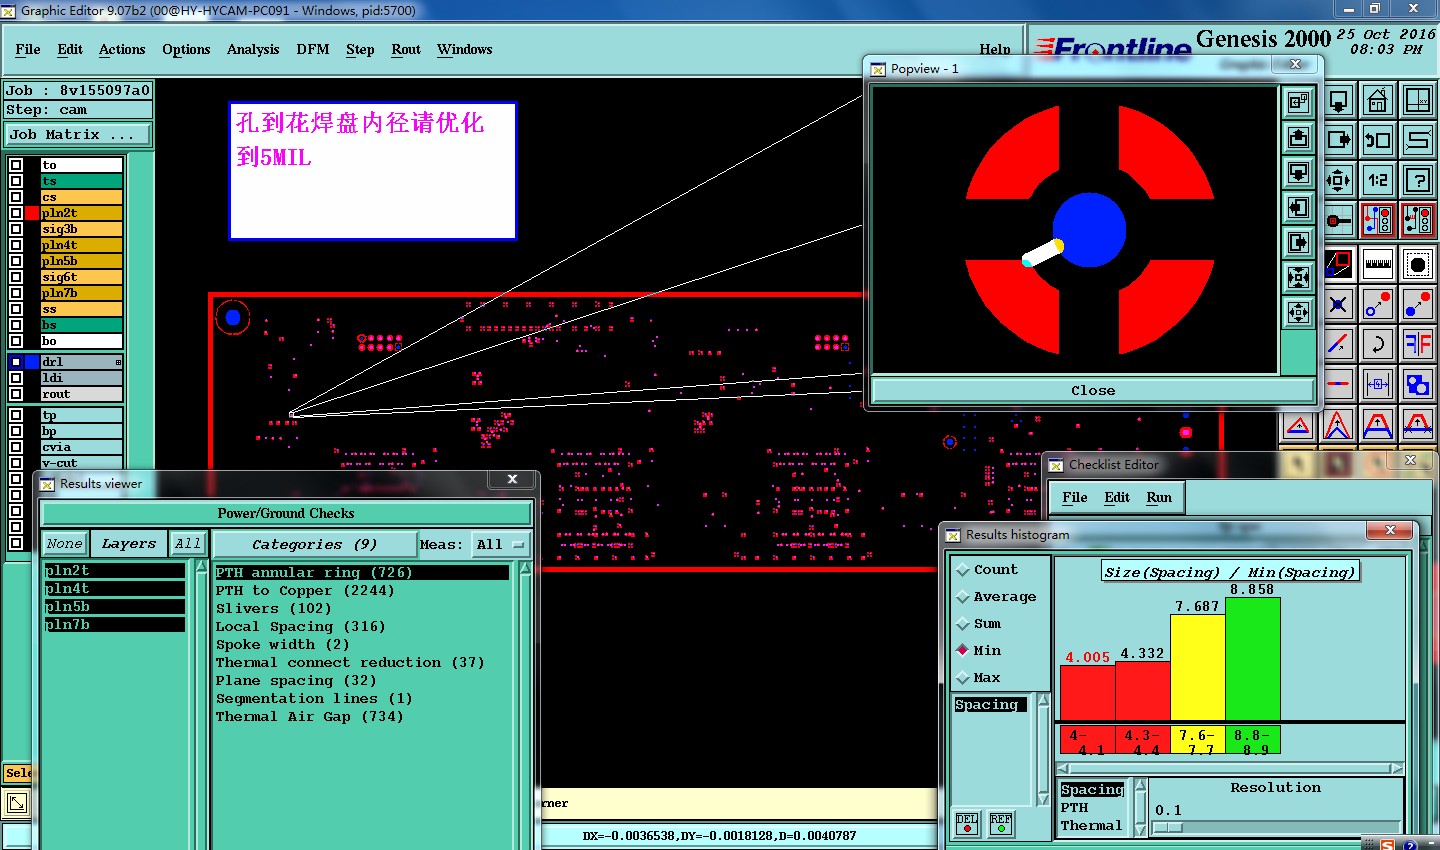Open the DFM menu

313,49
